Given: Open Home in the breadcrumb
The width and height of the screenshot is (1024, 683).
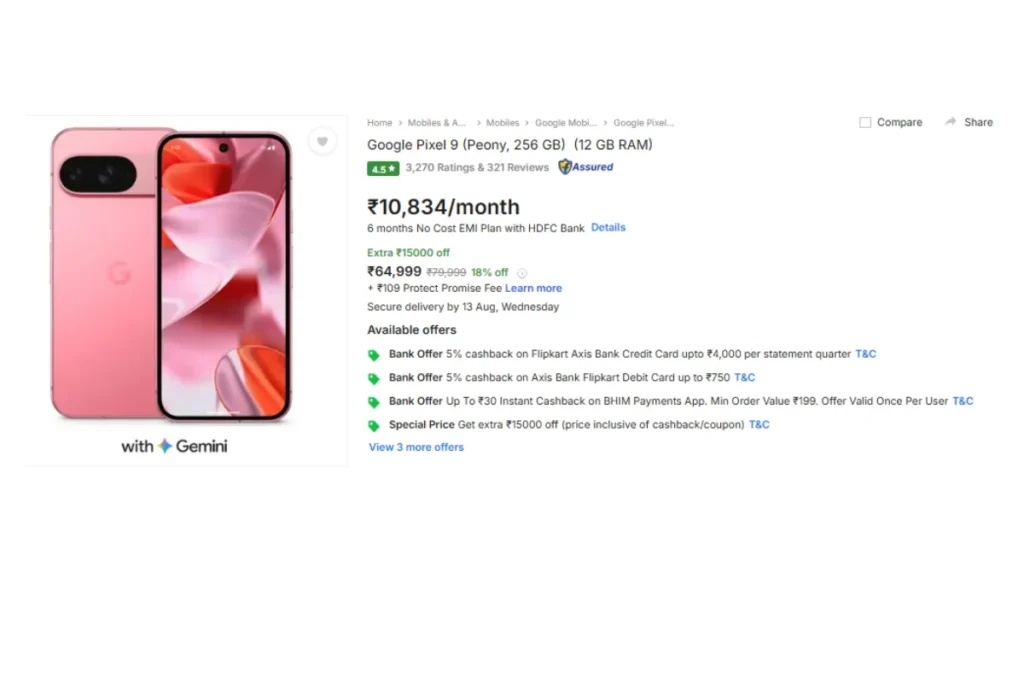Looking at the screenshot, I should [x=379, y=123].
